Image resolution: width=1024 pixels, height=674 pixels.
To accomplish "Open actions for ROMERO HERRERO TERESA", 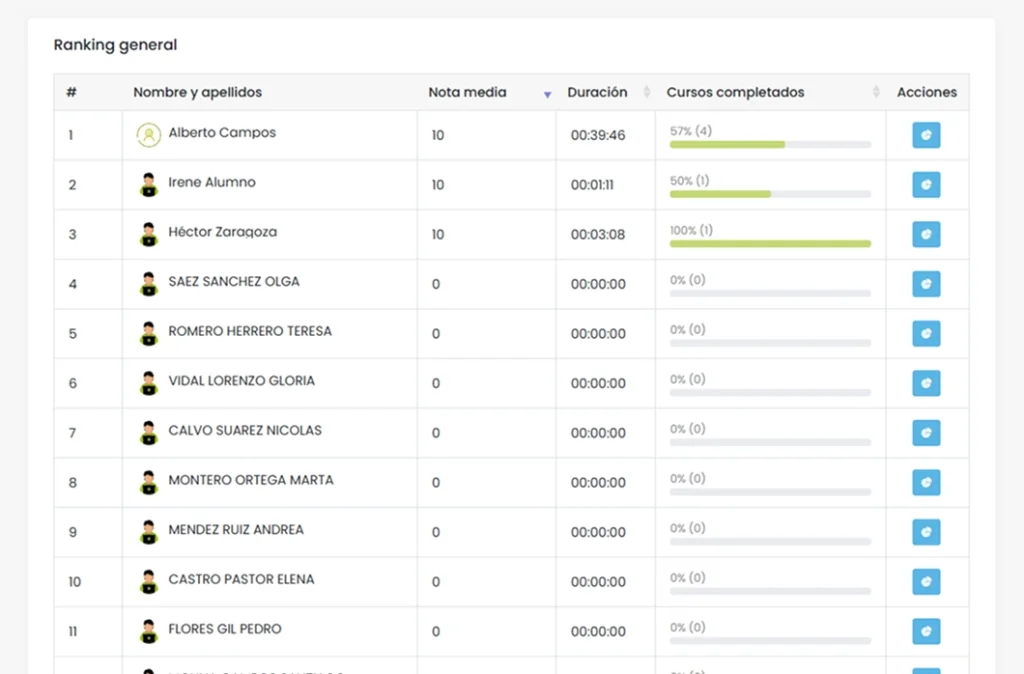I will pyautogui.click(x=926, y=334).
